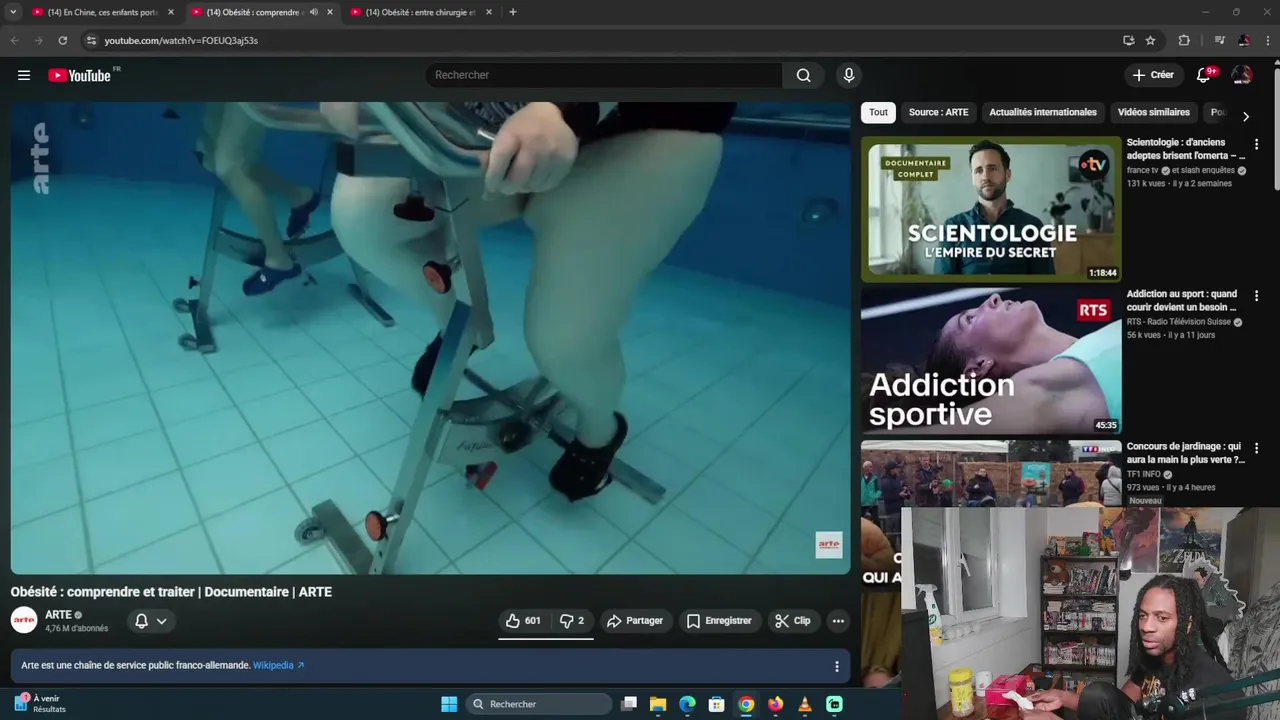Open options for the Addiction au sport video
1280x720 pixels.
click(1256, 296)
